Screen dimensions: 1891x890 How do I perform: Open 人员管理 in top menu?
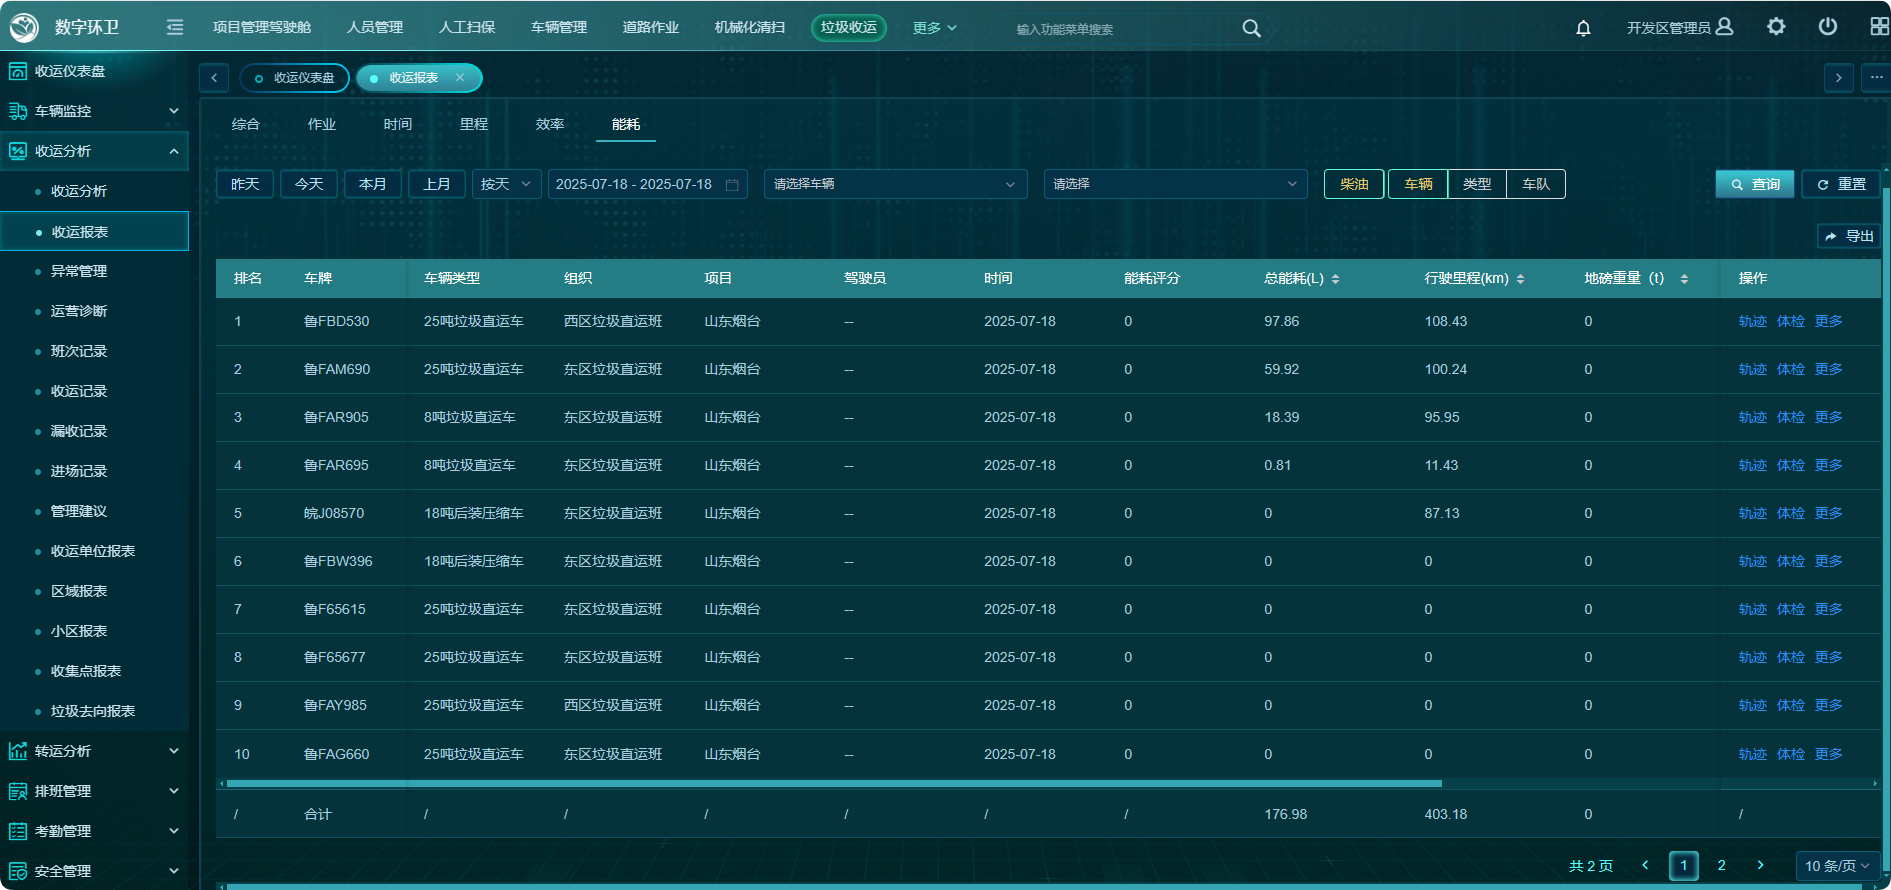375,27
